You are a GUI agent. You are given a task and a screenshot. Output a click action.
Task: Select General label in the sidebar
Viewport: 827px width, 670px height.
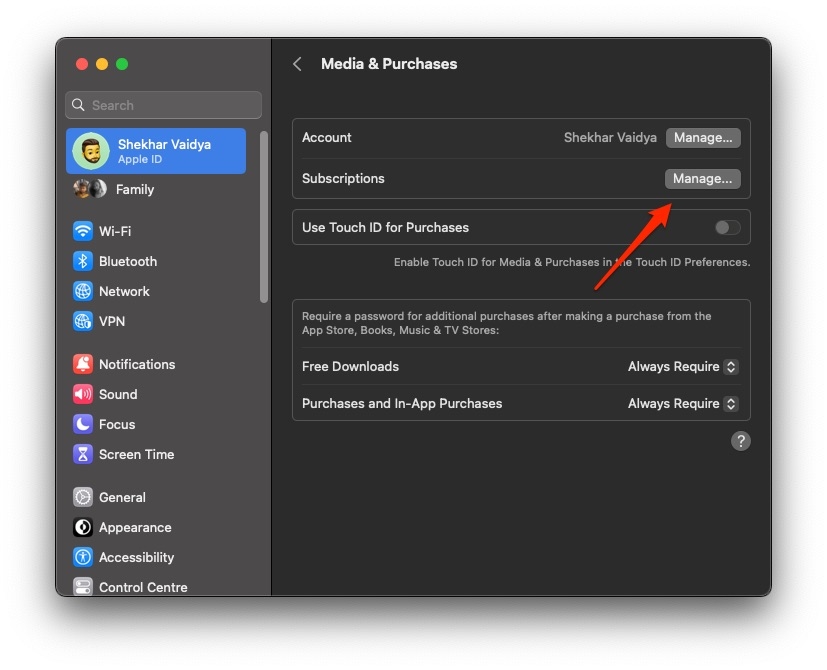coord(122,497)
